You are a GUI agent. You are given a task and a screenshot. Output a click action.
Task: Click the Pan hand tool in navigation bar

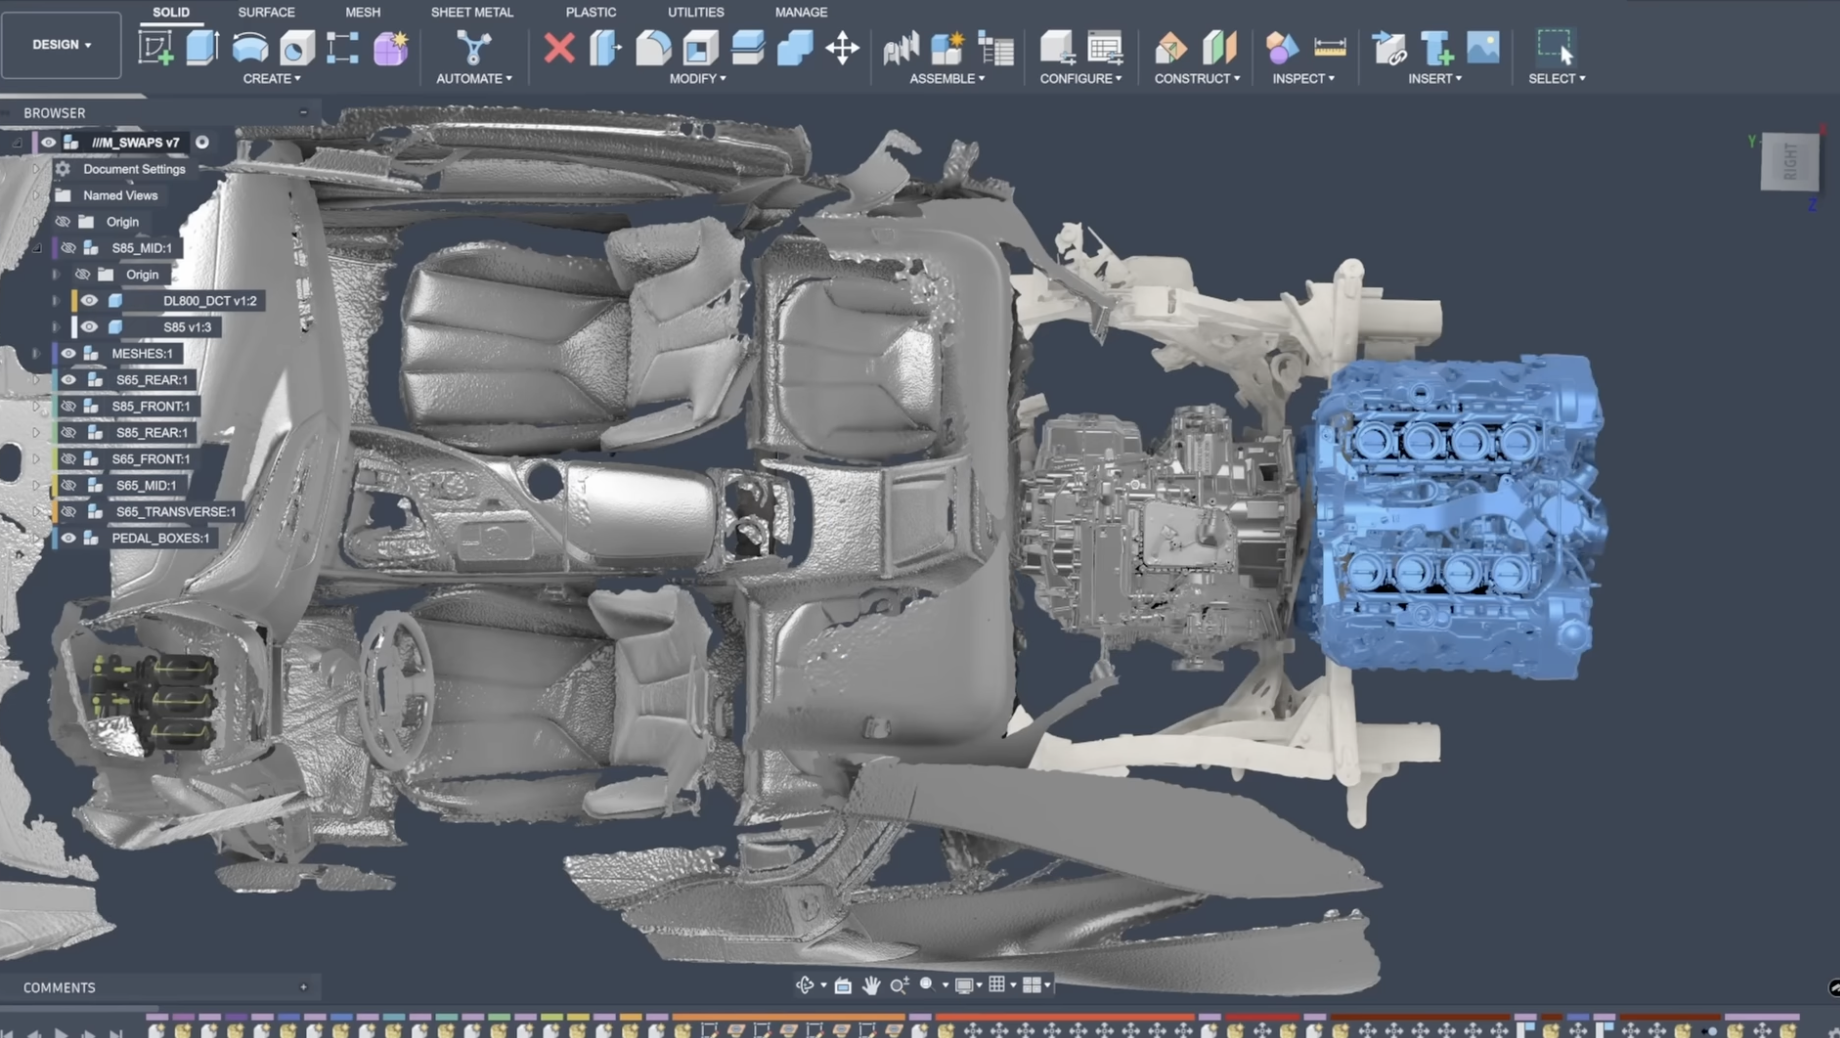tap(871, 985)
